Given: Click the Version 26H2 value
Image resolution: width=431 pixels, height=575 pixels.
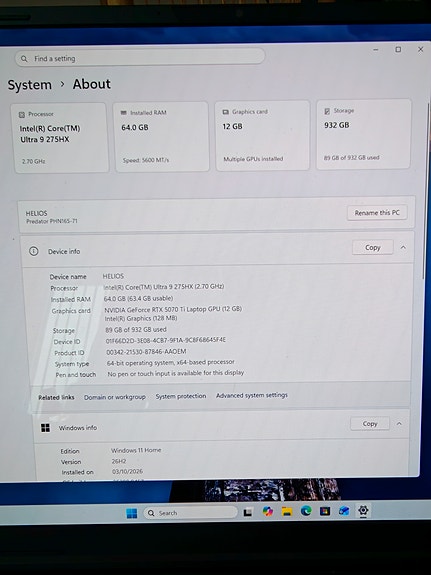Looking at the screenshot, I should (x=119, y=461).
